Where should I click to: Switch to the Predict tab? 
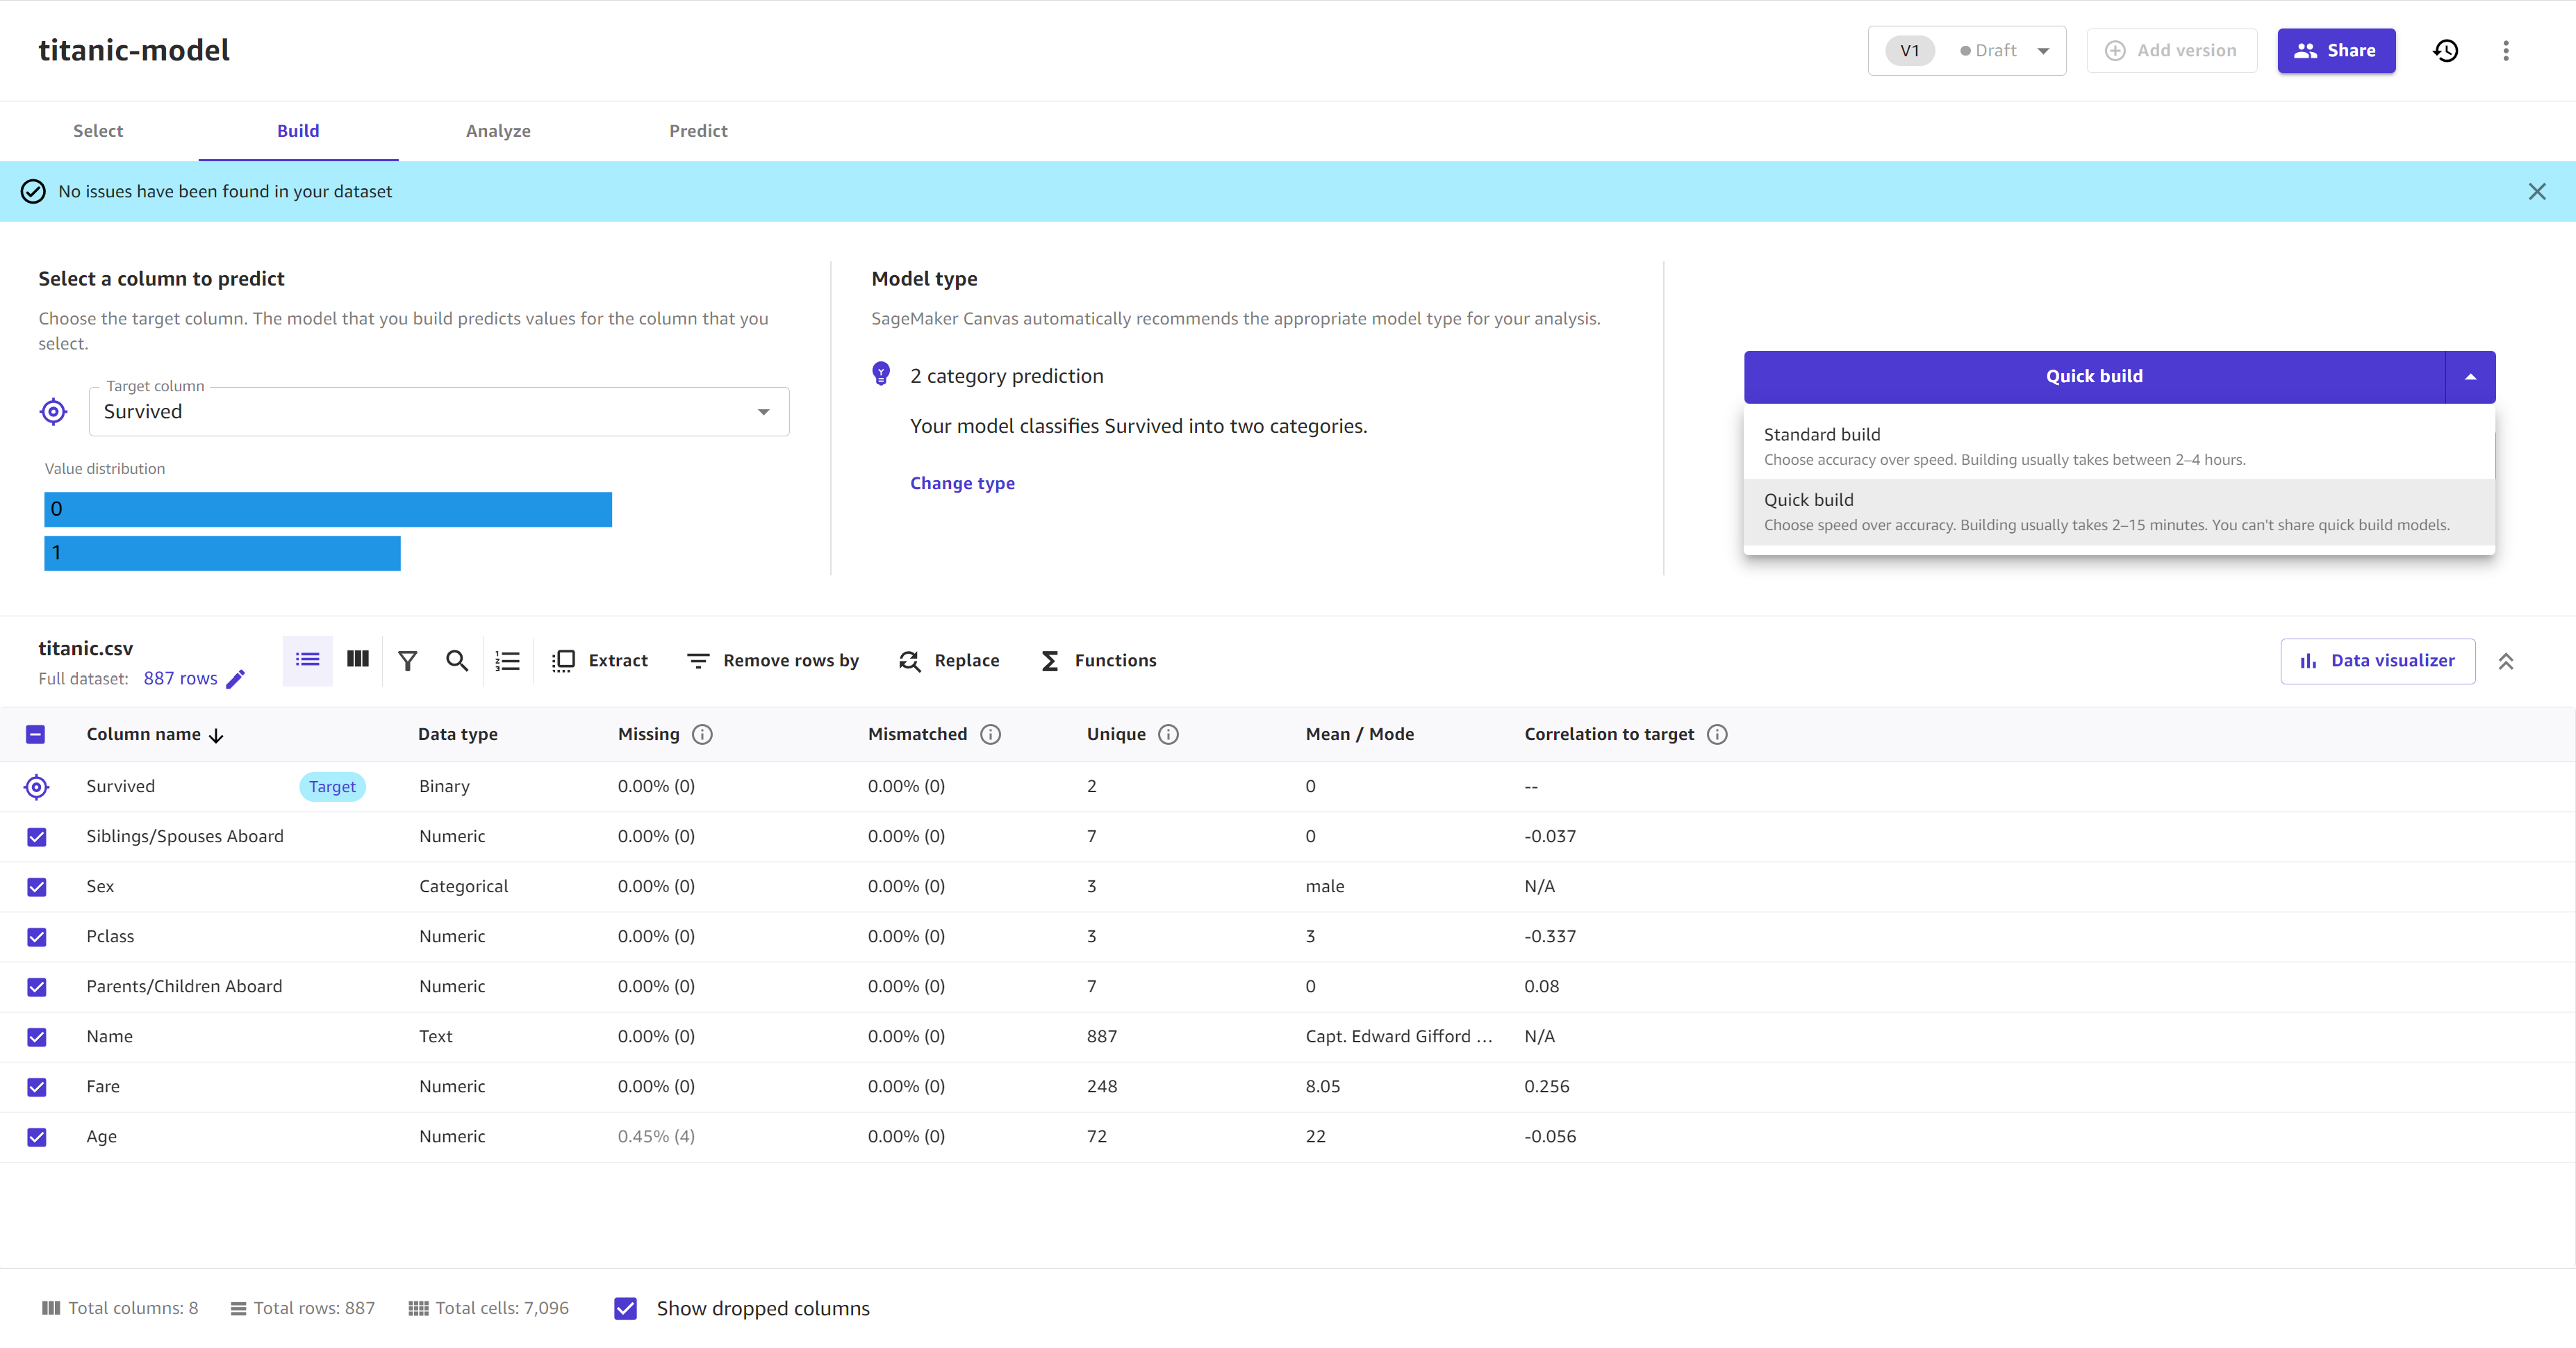[x=698, y=129]
